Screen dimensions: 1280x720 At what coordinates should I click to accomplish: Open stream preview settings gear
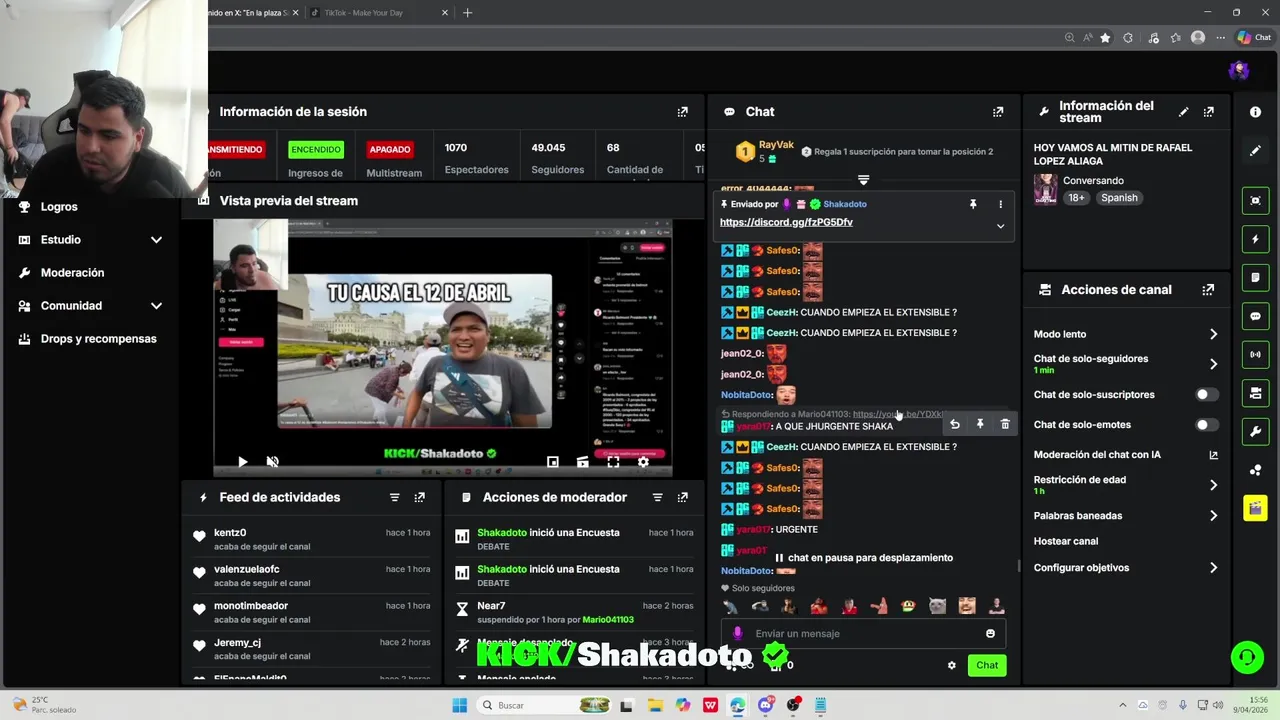pyautogui.click(x=643, y=462)
